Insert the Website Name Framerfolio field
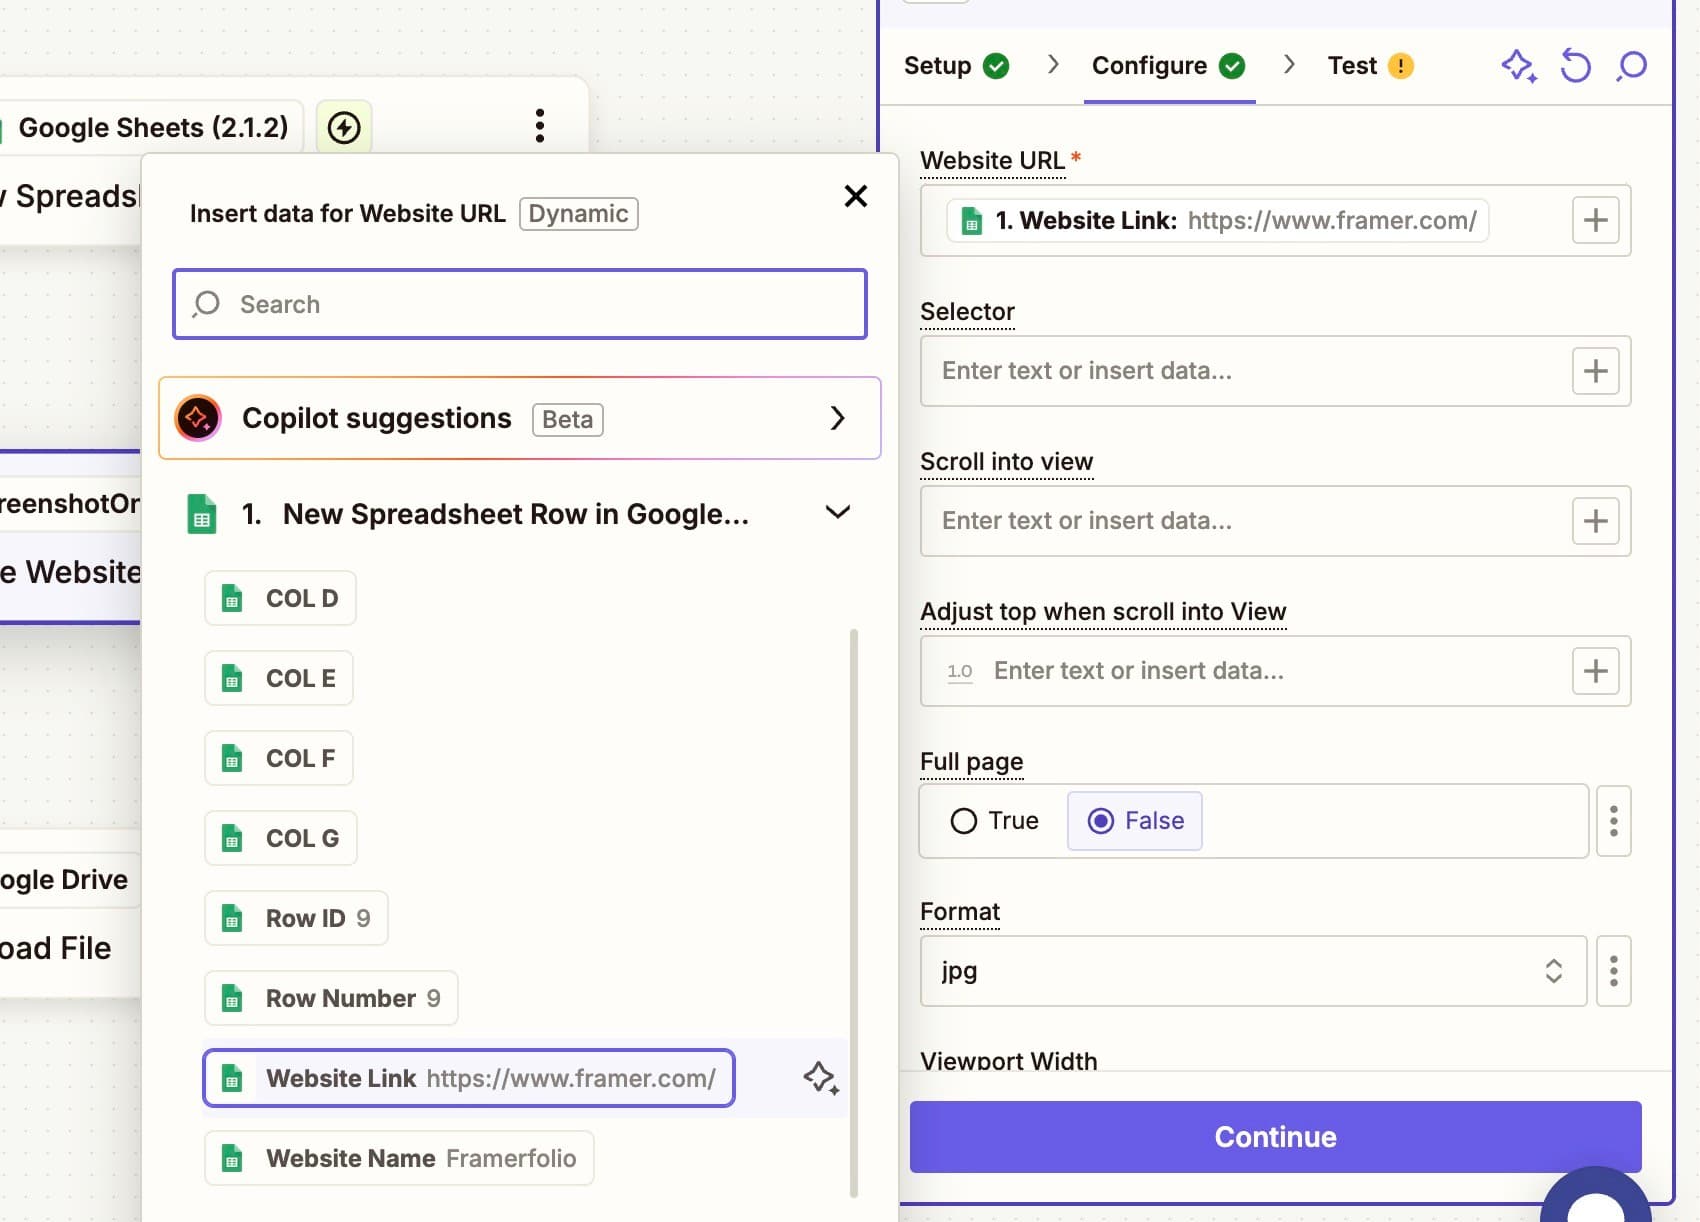 (399, 1158)
